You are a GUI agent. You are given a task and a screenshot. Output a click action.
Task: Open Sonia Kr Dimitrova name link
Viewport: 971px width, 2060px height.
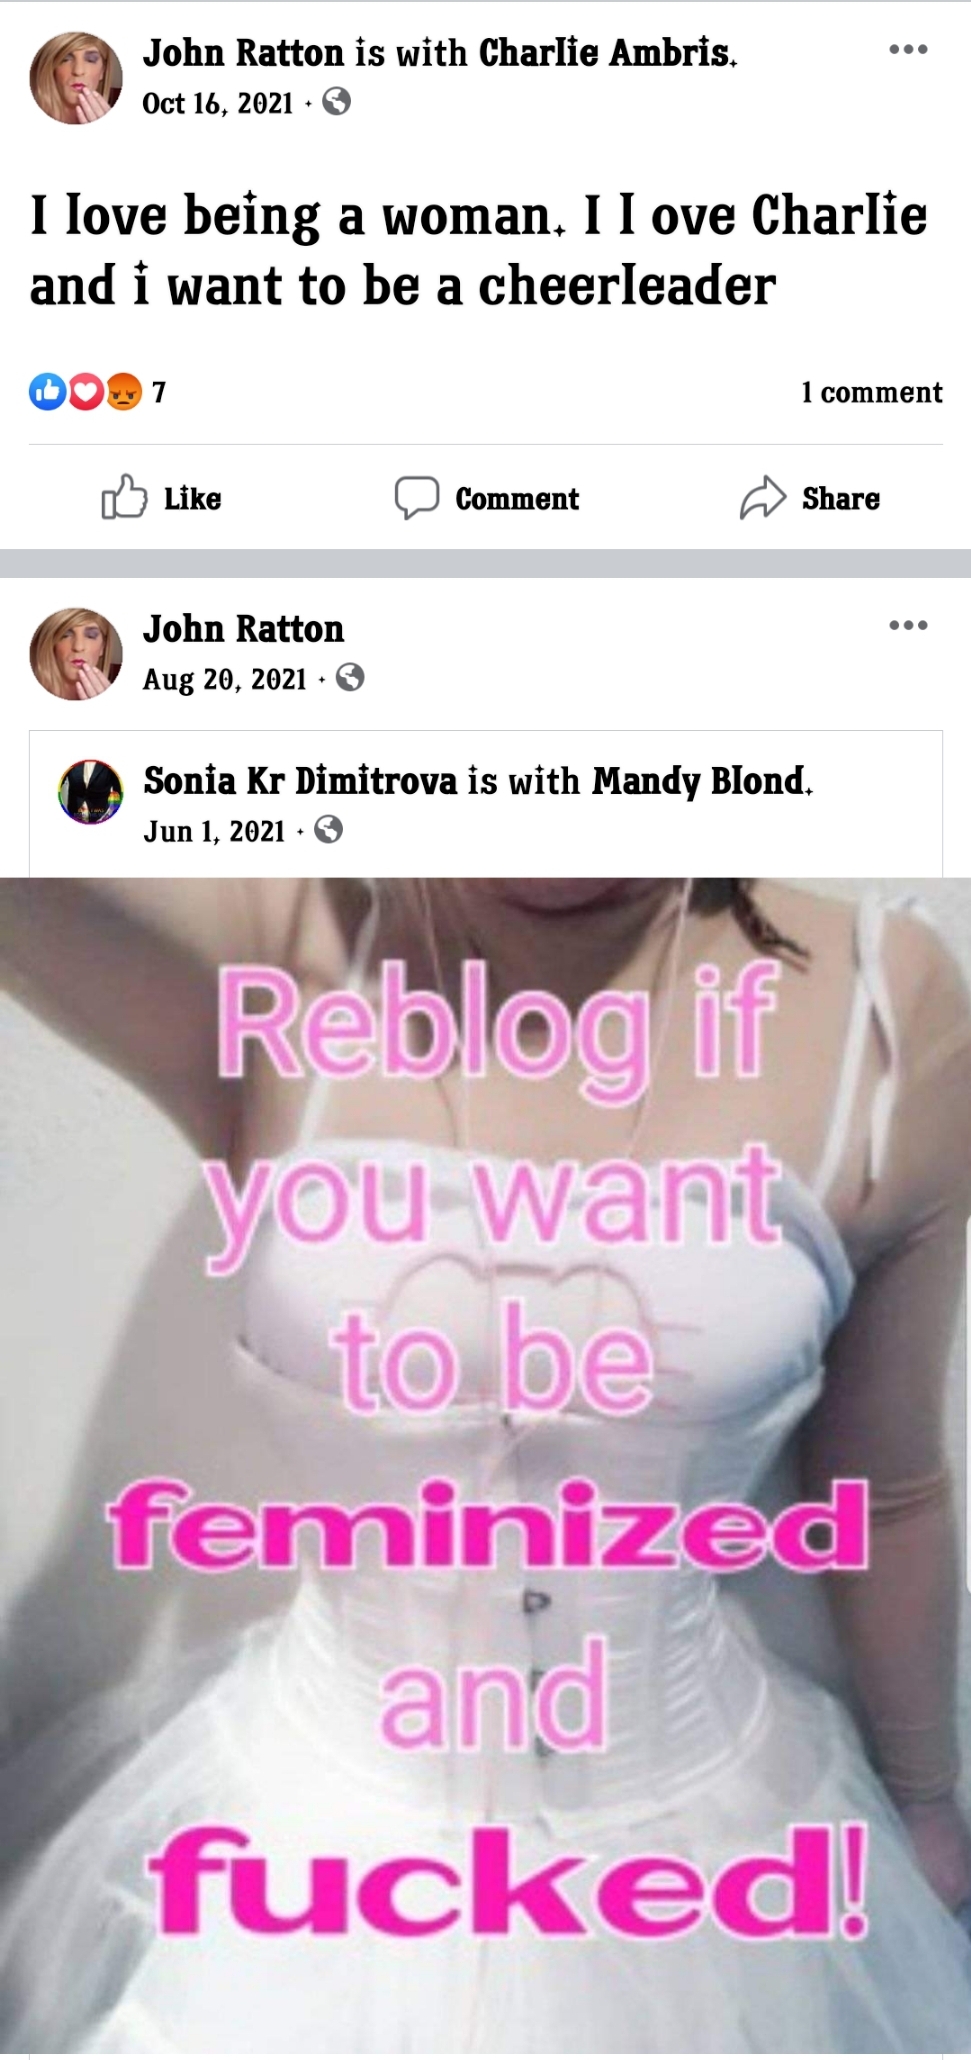tap(300, 781)
